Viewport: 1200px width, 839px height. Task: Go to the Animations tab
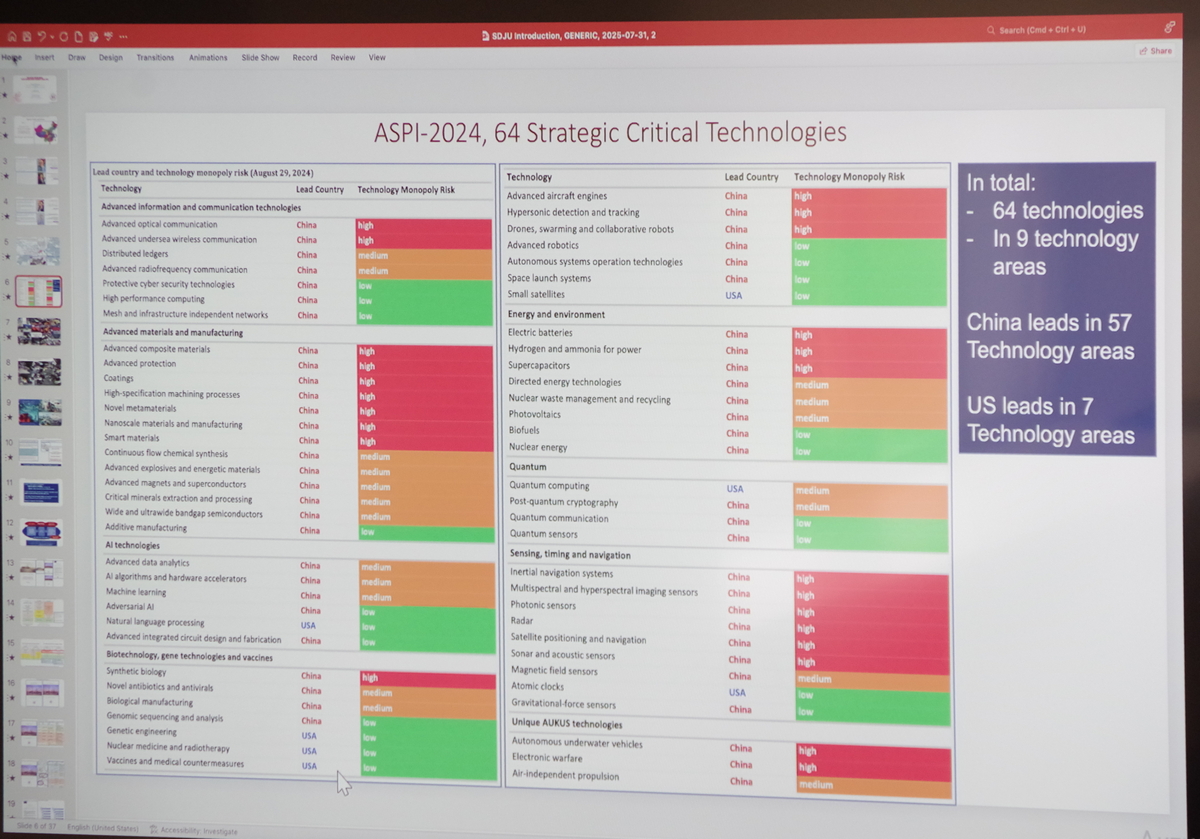pos(208,57)
